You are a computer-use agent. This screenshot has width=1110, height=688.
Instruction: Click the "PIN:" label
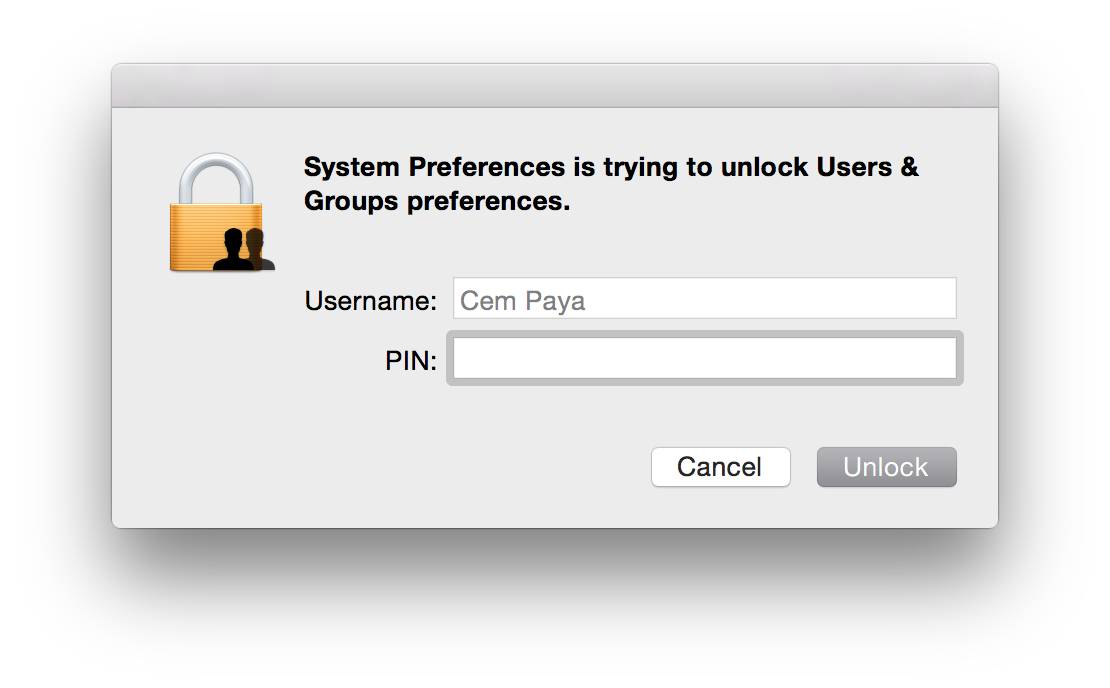pos(411,361)
